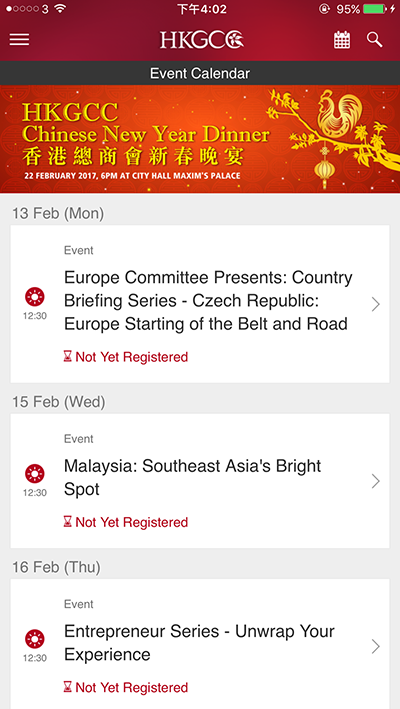400x709 pixels.
Task: Expand Malaysia event details chevron
Action: point(376,481)
